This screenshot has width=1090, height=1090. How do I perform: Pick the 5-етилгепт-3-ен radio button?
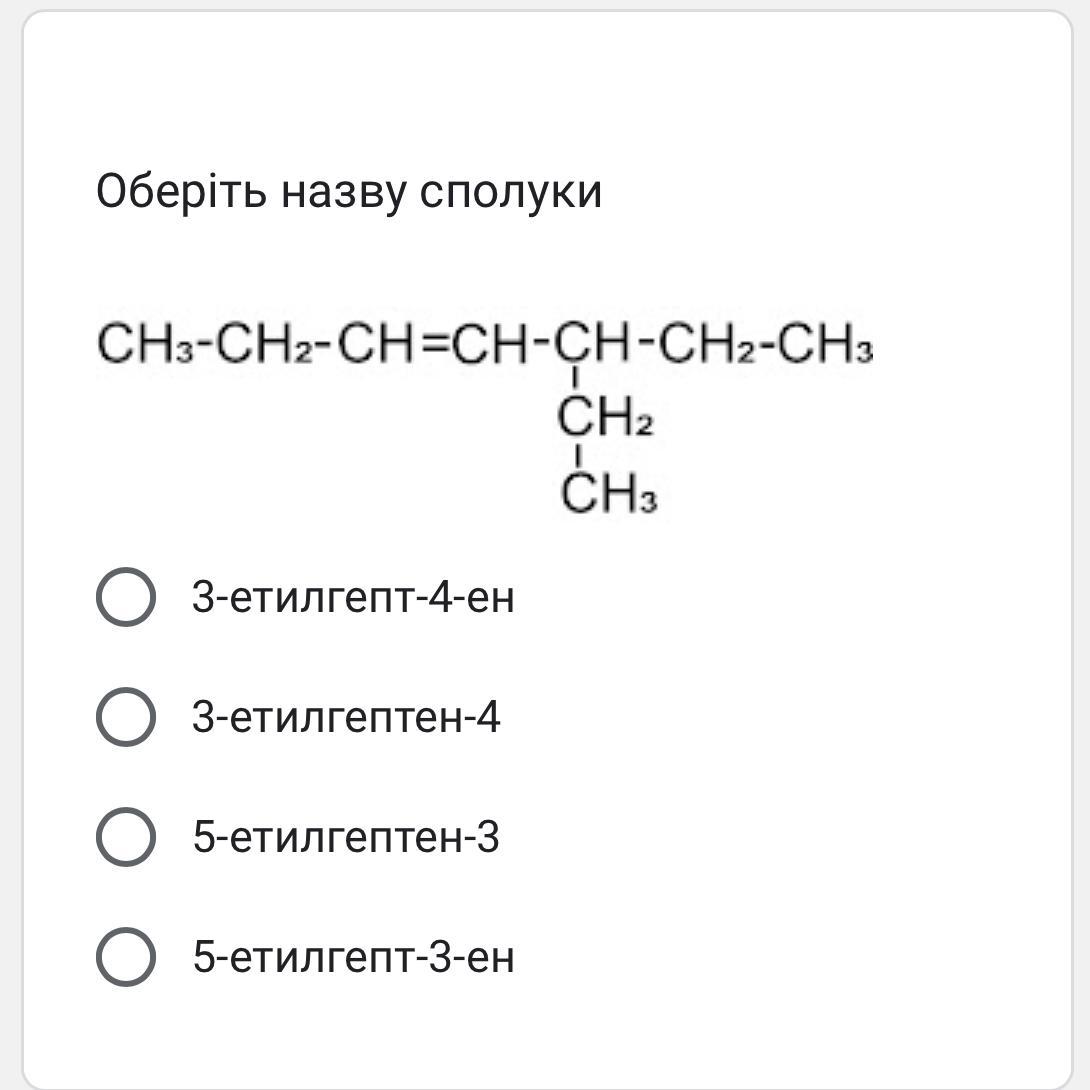(x=126, y=957)
